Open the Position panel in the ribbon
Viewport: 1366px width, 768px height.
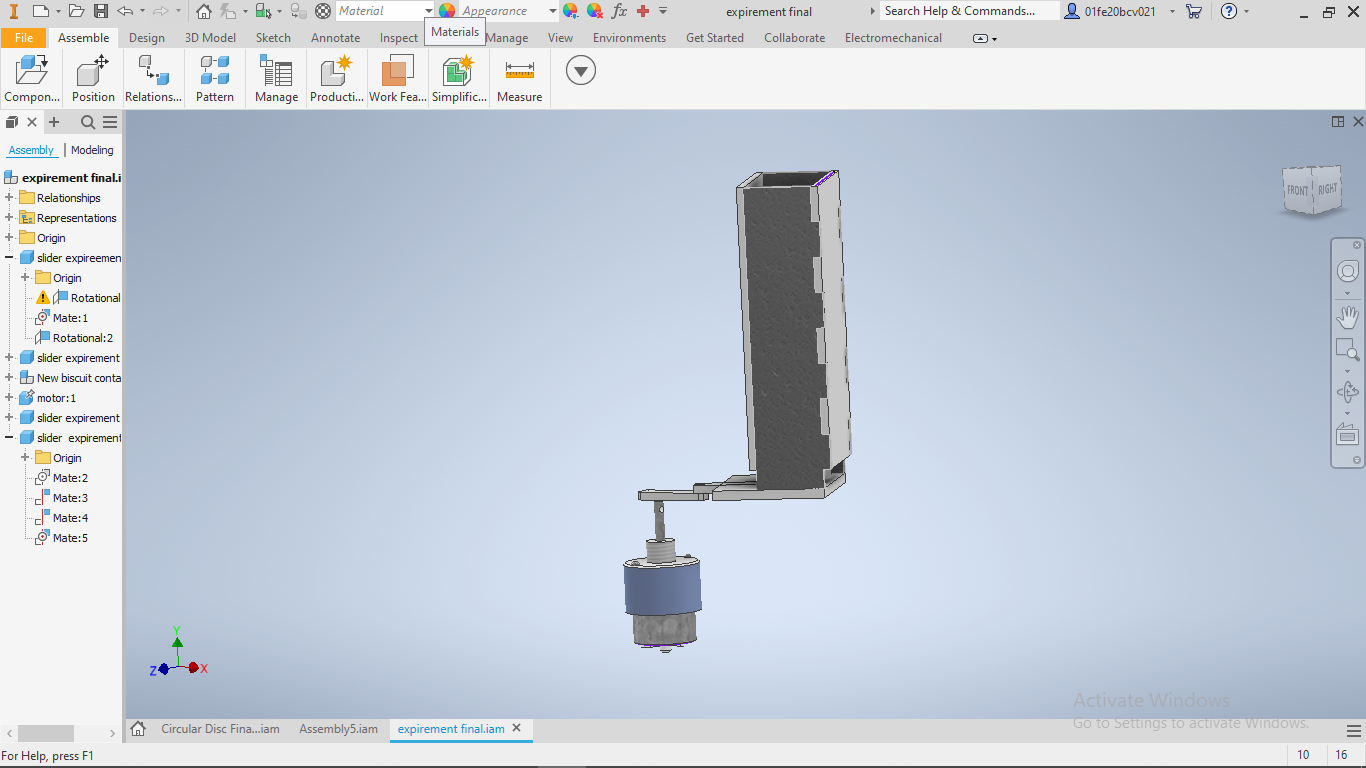[93, 79]
